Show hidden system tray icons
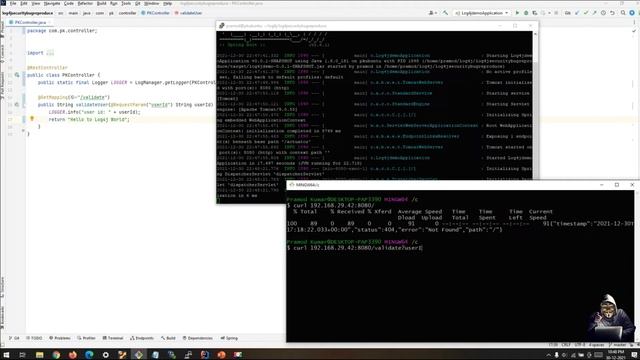This screenshot has width=640, height=360. point(548,355)
